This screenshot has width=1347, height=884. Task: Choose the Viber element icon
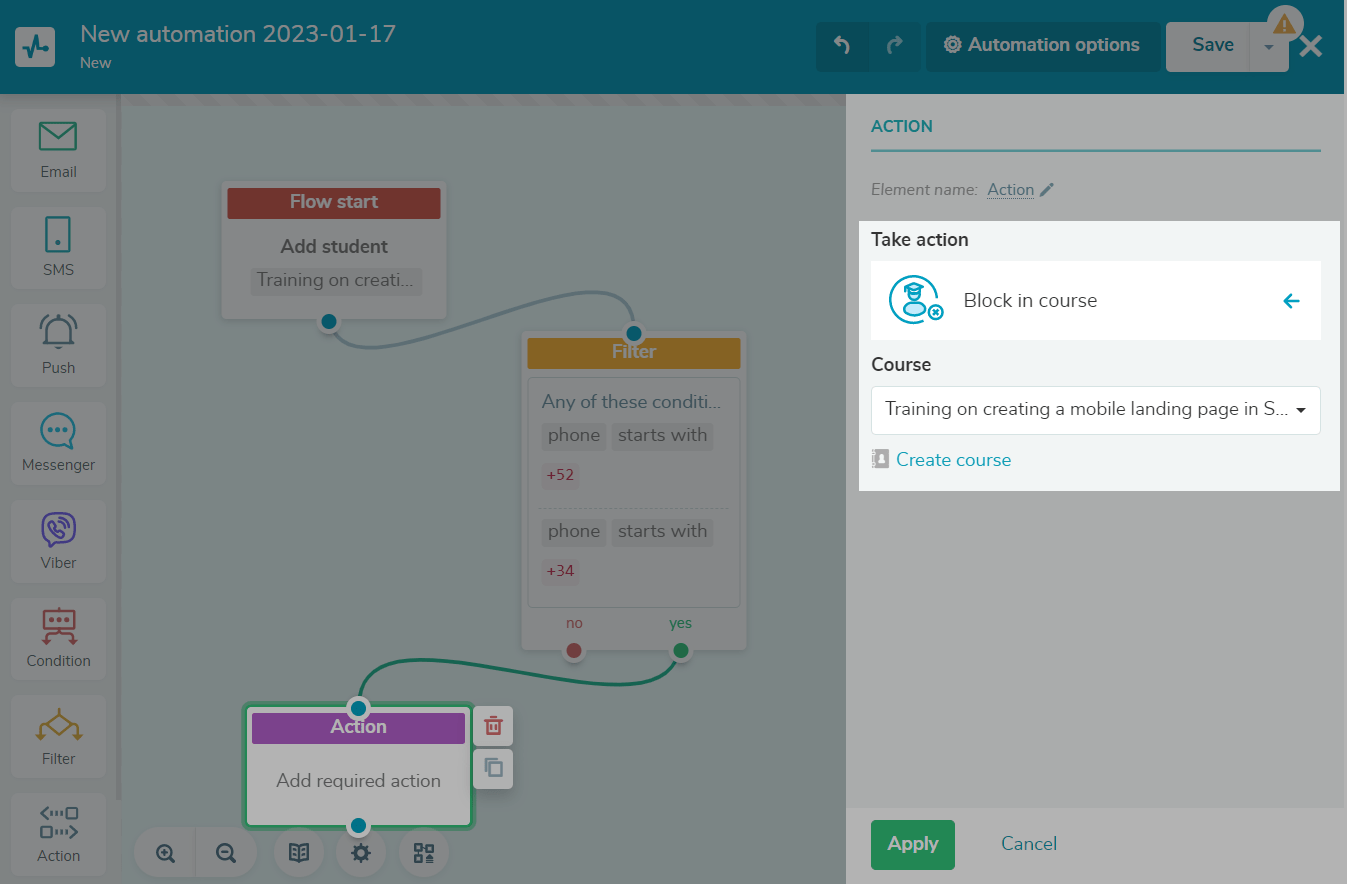tap(58, 541)
